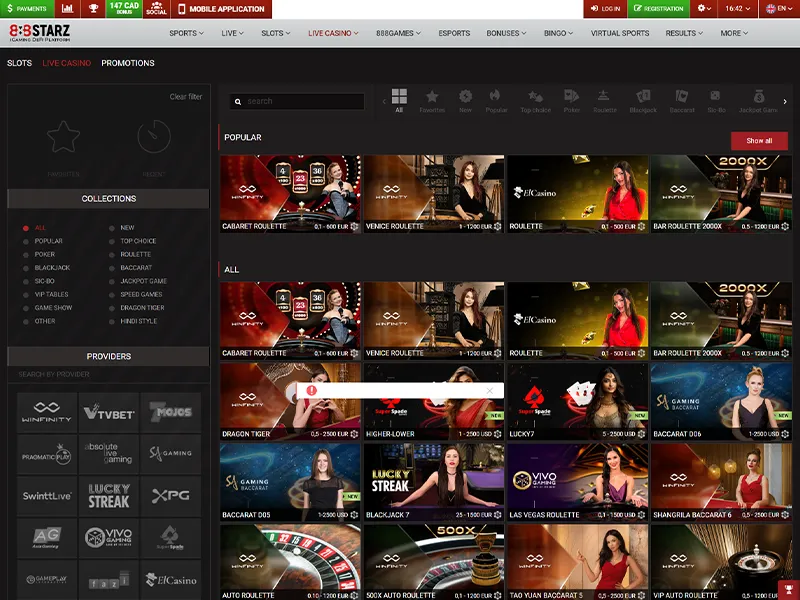Select the 7Mojos provider logo
The height and width of the screenshot is (600, 800).
170,412
